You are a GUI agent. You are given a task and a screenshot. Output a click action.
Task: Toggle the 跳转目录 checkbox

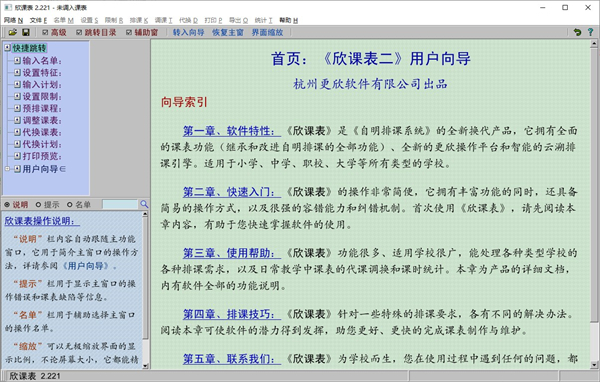point(79,33)
